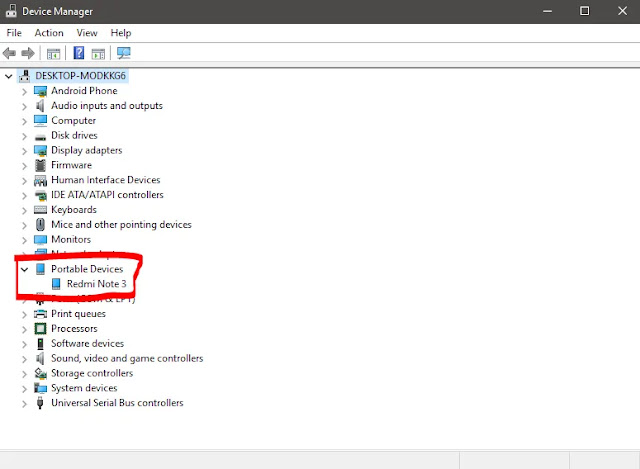Screen dimensions: 640x469
Task: Open the Action menu
Action: (x=49, y=33)
